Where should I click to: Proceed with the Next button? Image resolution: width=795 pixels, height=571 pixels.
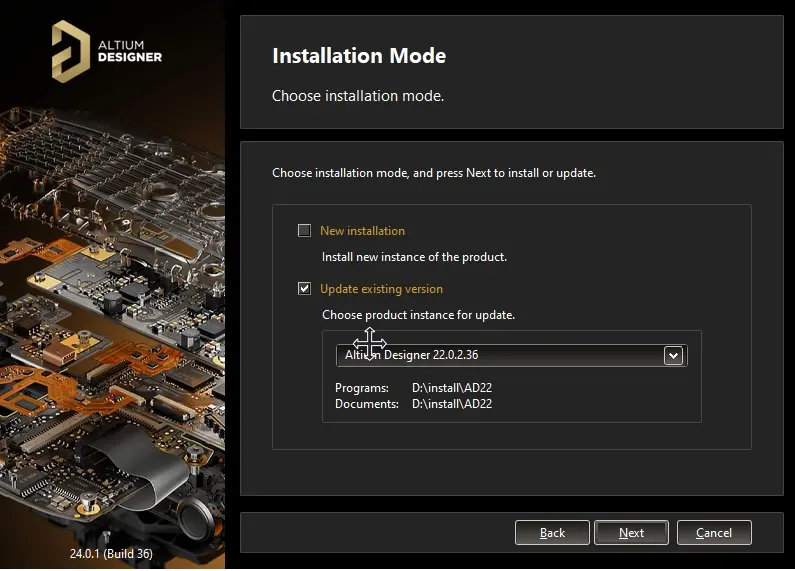[x=631, y=532]
